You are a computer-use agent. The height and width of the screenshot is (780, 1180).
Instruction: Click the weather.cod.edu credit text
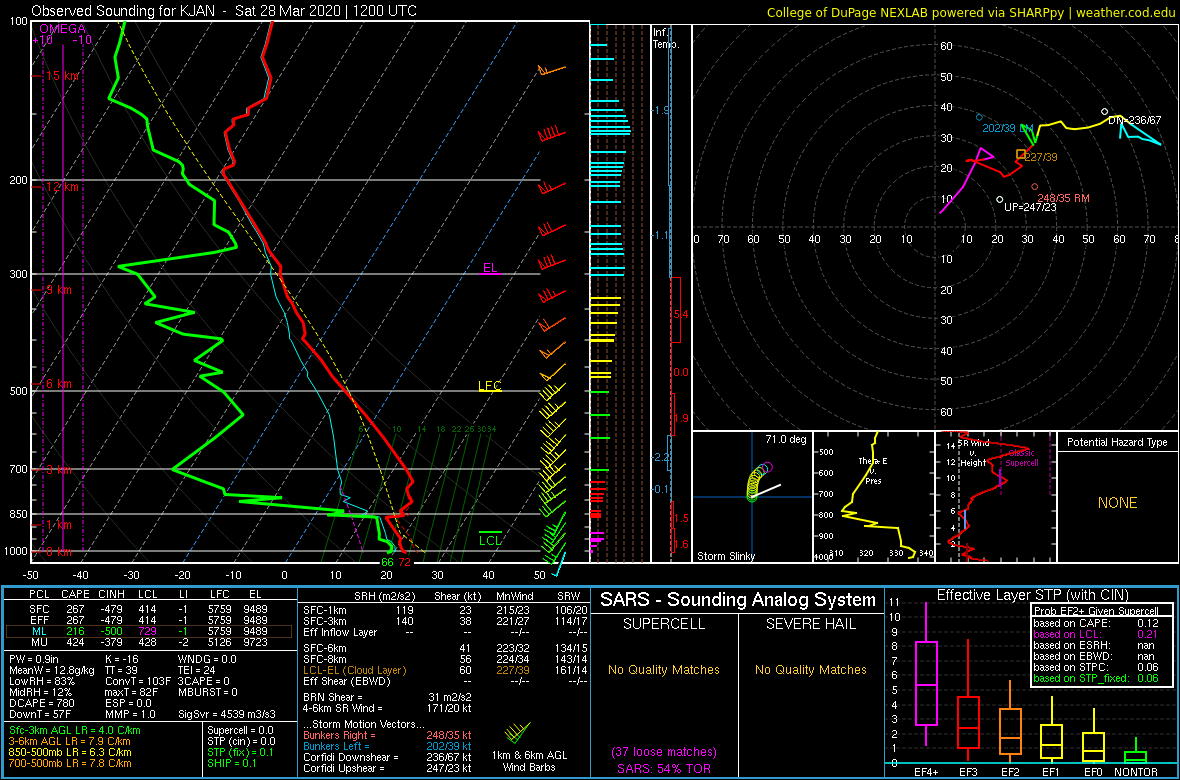coord(1126,12)
